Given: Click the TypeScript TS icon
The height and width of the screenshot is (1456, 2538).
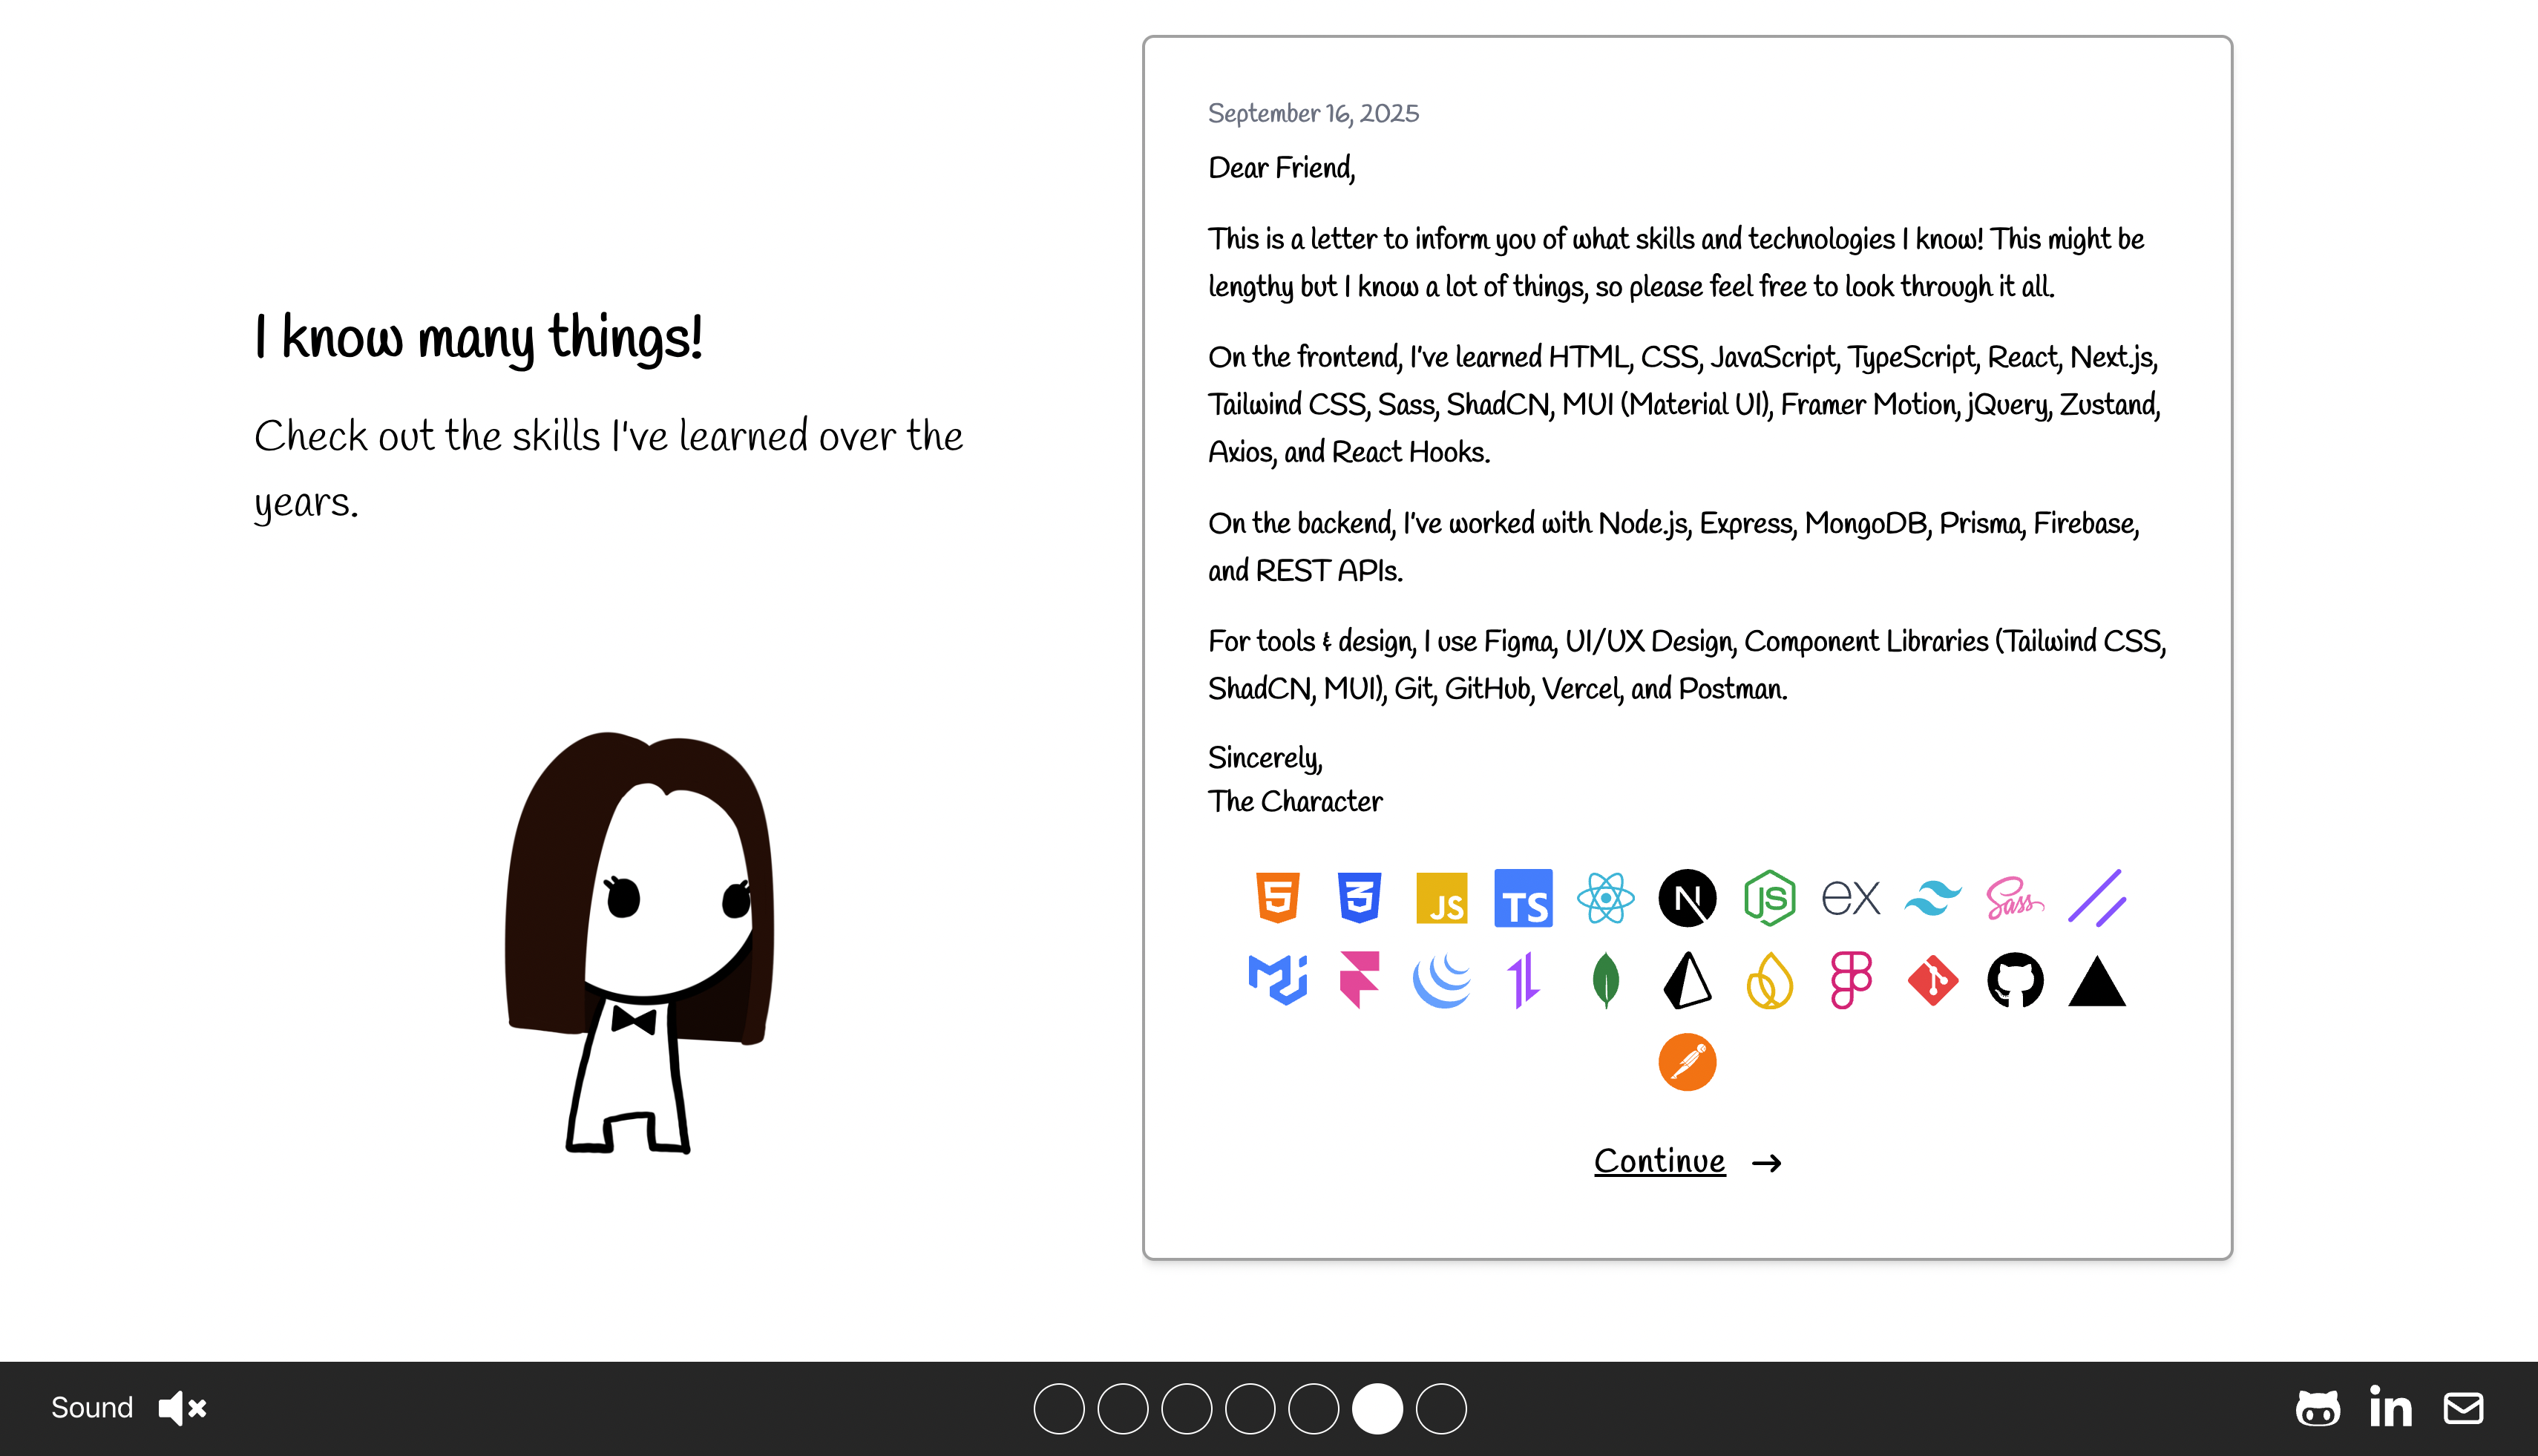Looking at the screenshot, I should click(x=1523, y=897).
